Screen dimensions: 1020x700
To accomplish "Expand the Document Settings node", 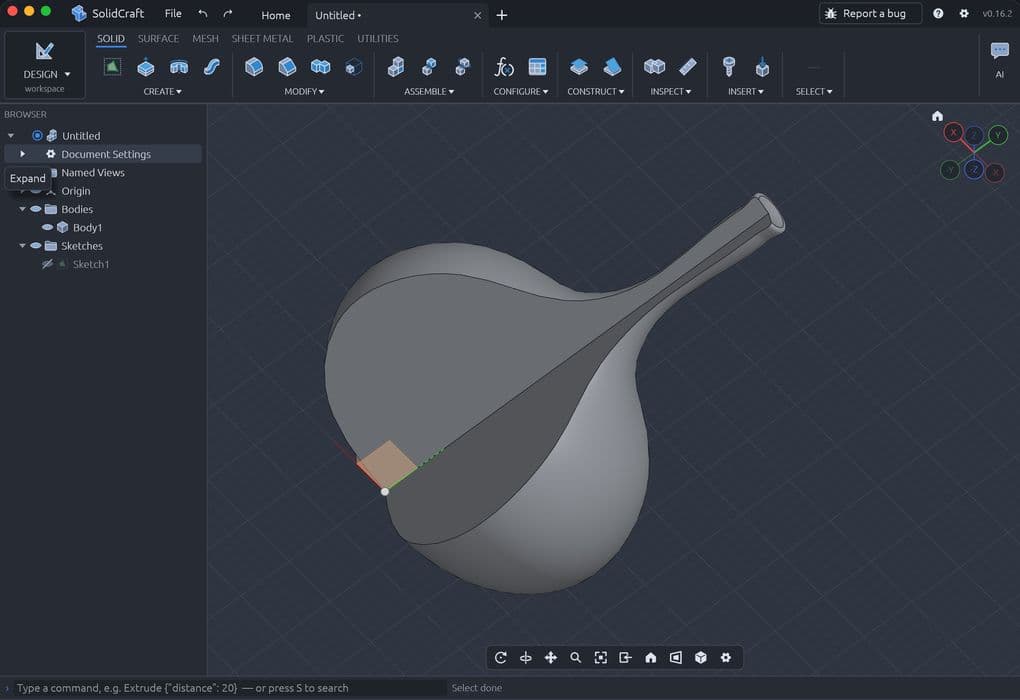I will [22, 154].
